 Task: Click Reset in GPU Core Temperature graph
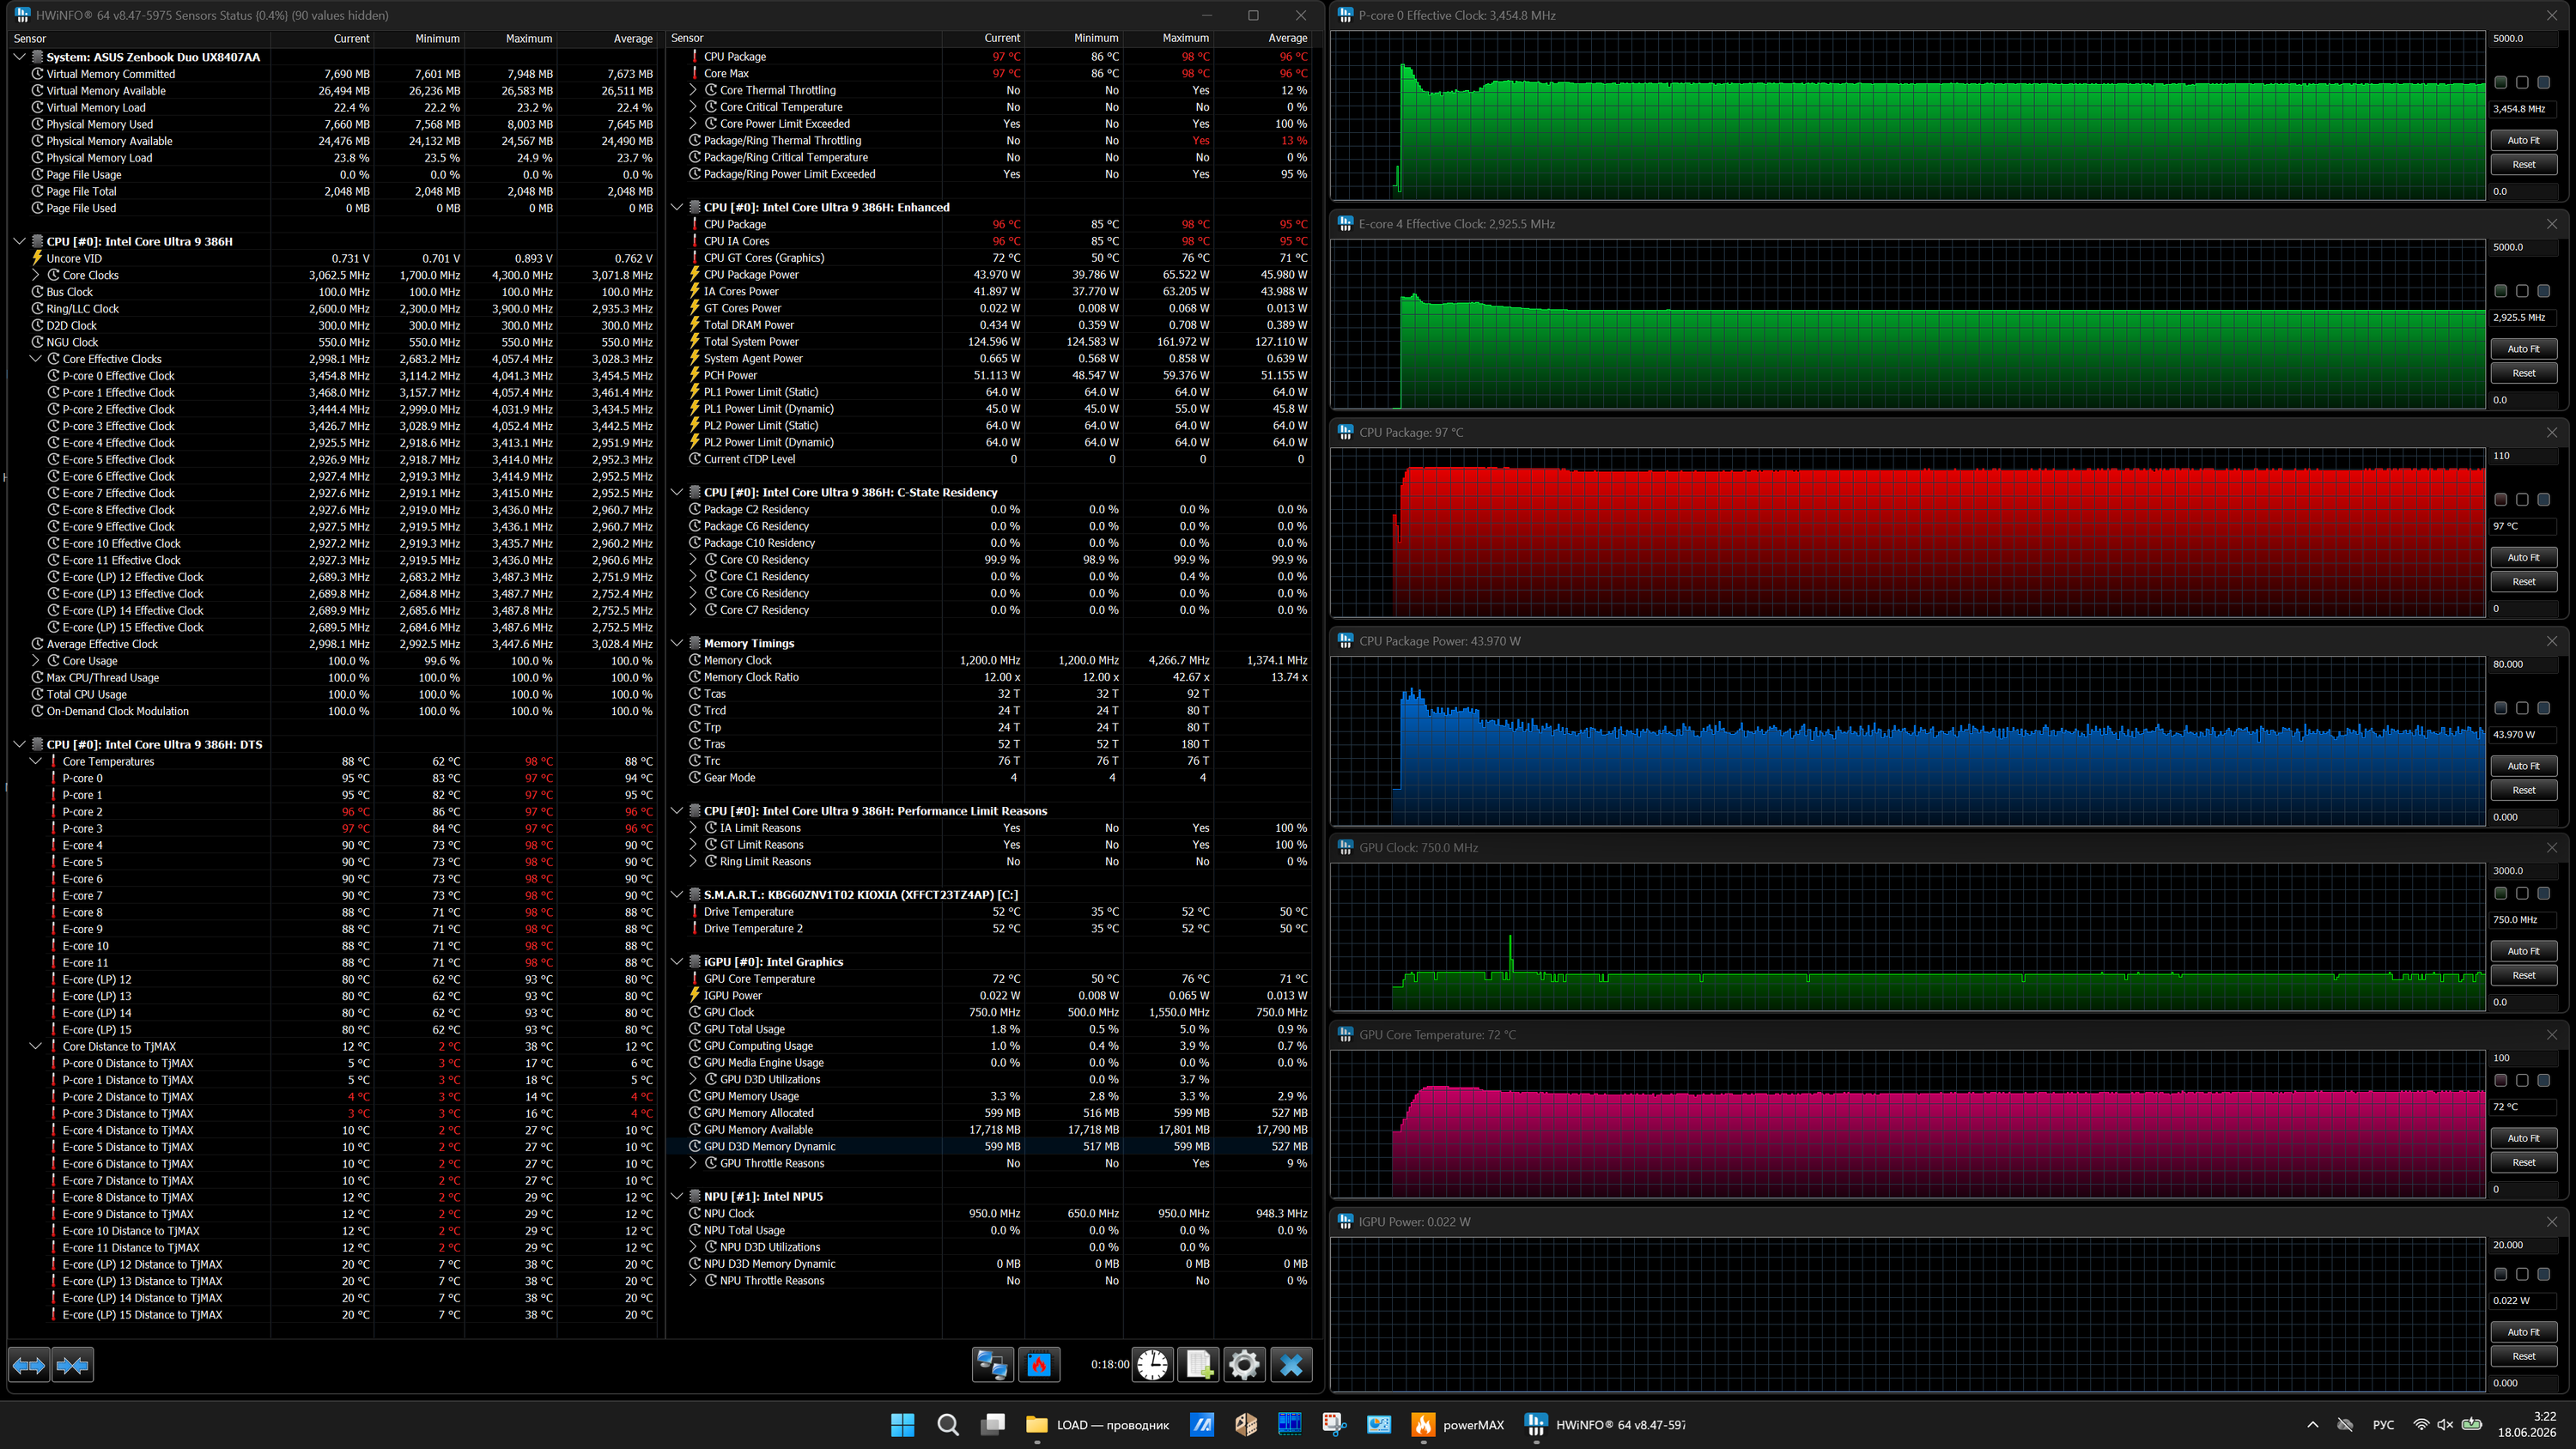point(2523,1162)
